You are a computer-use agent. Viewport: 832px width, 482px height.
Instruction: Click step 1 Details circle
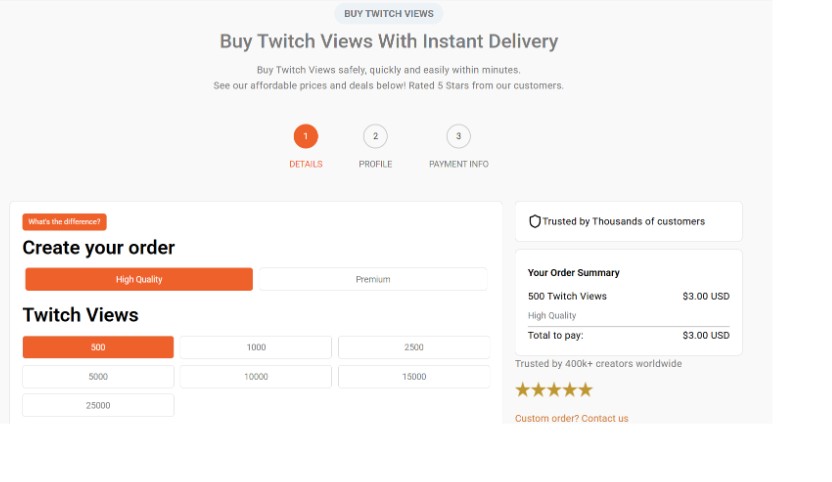coord(305,136)
